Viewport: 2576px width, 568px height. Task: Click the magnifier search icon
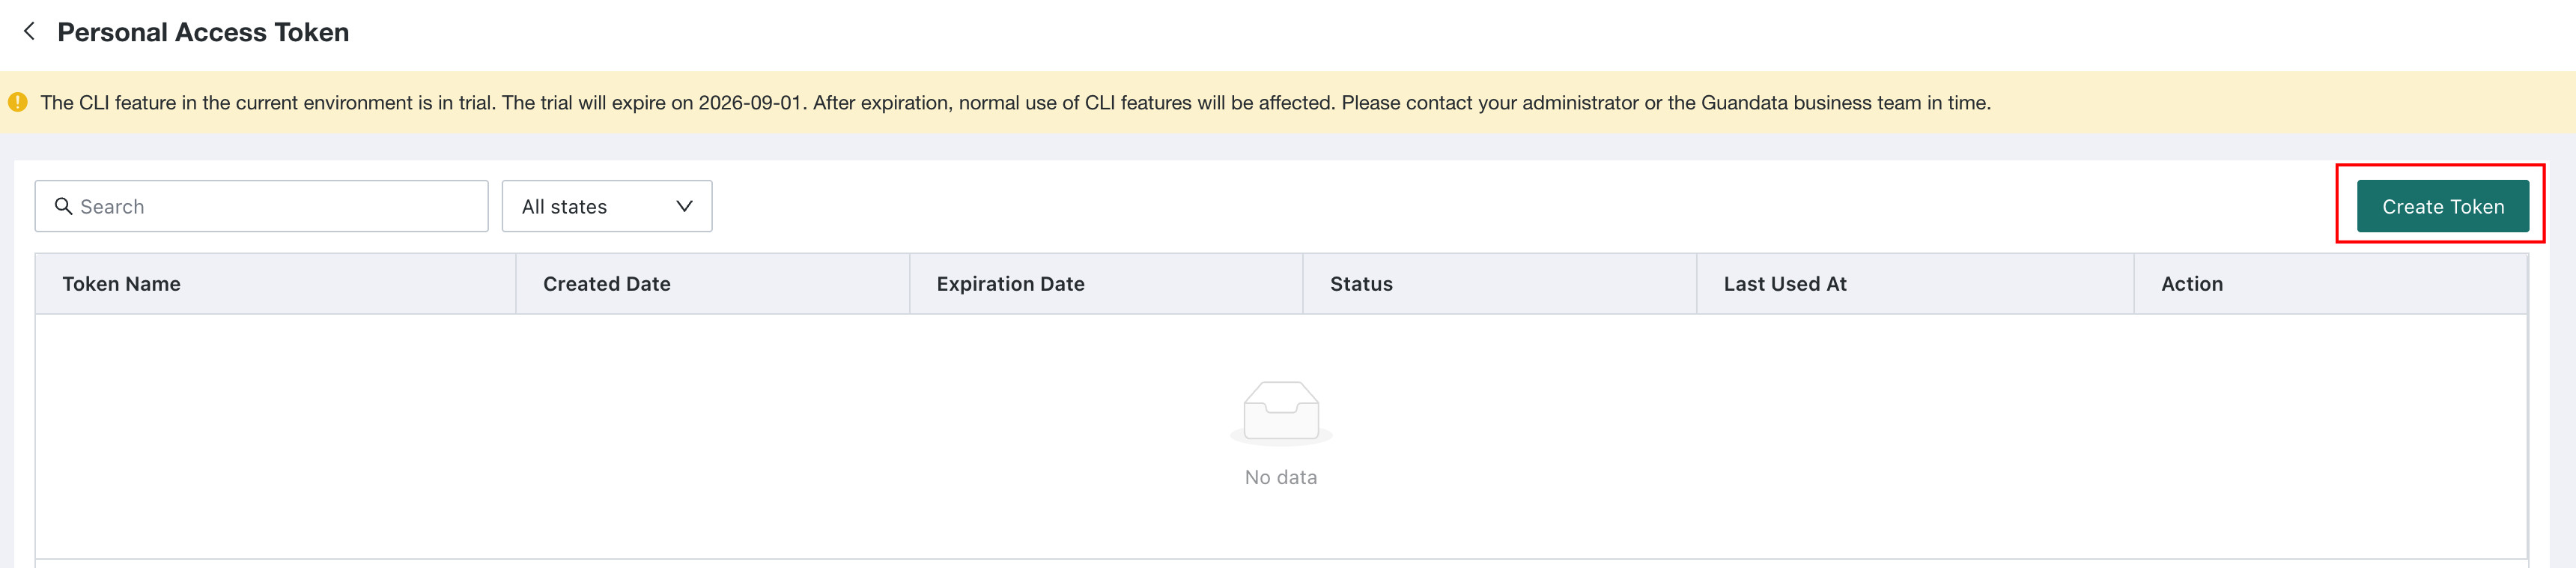63,206
